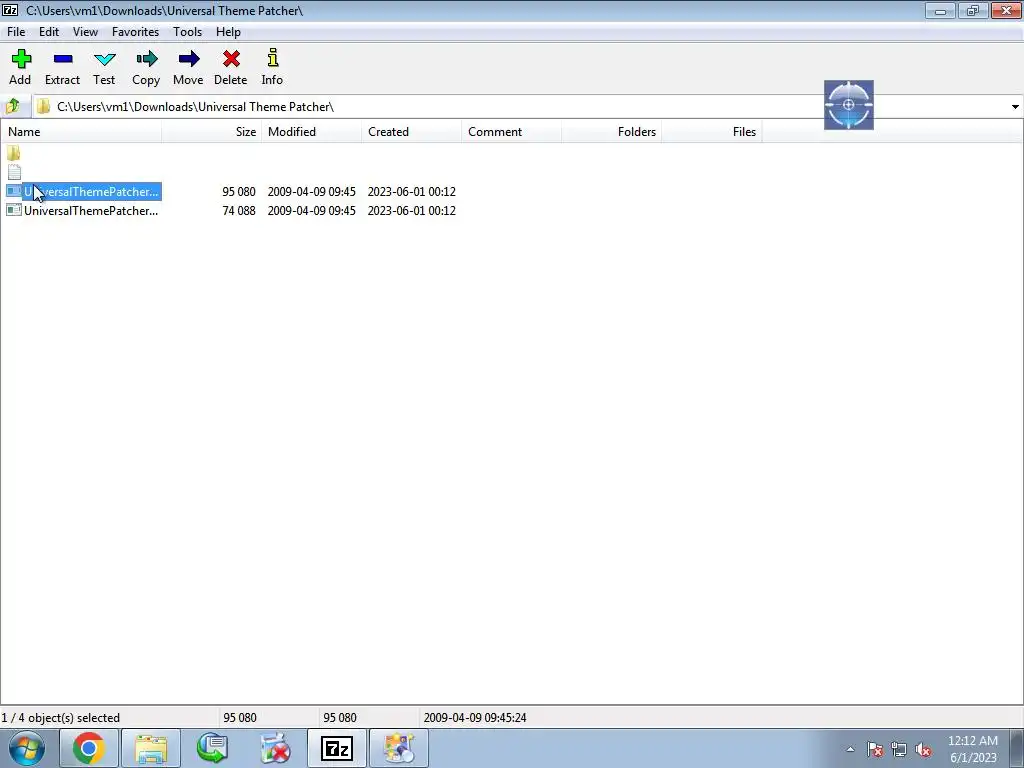The height and width of the screenshot is (768, 1024).
Task: Sort by the Modified column header
Action: click(x=312, y=132)
